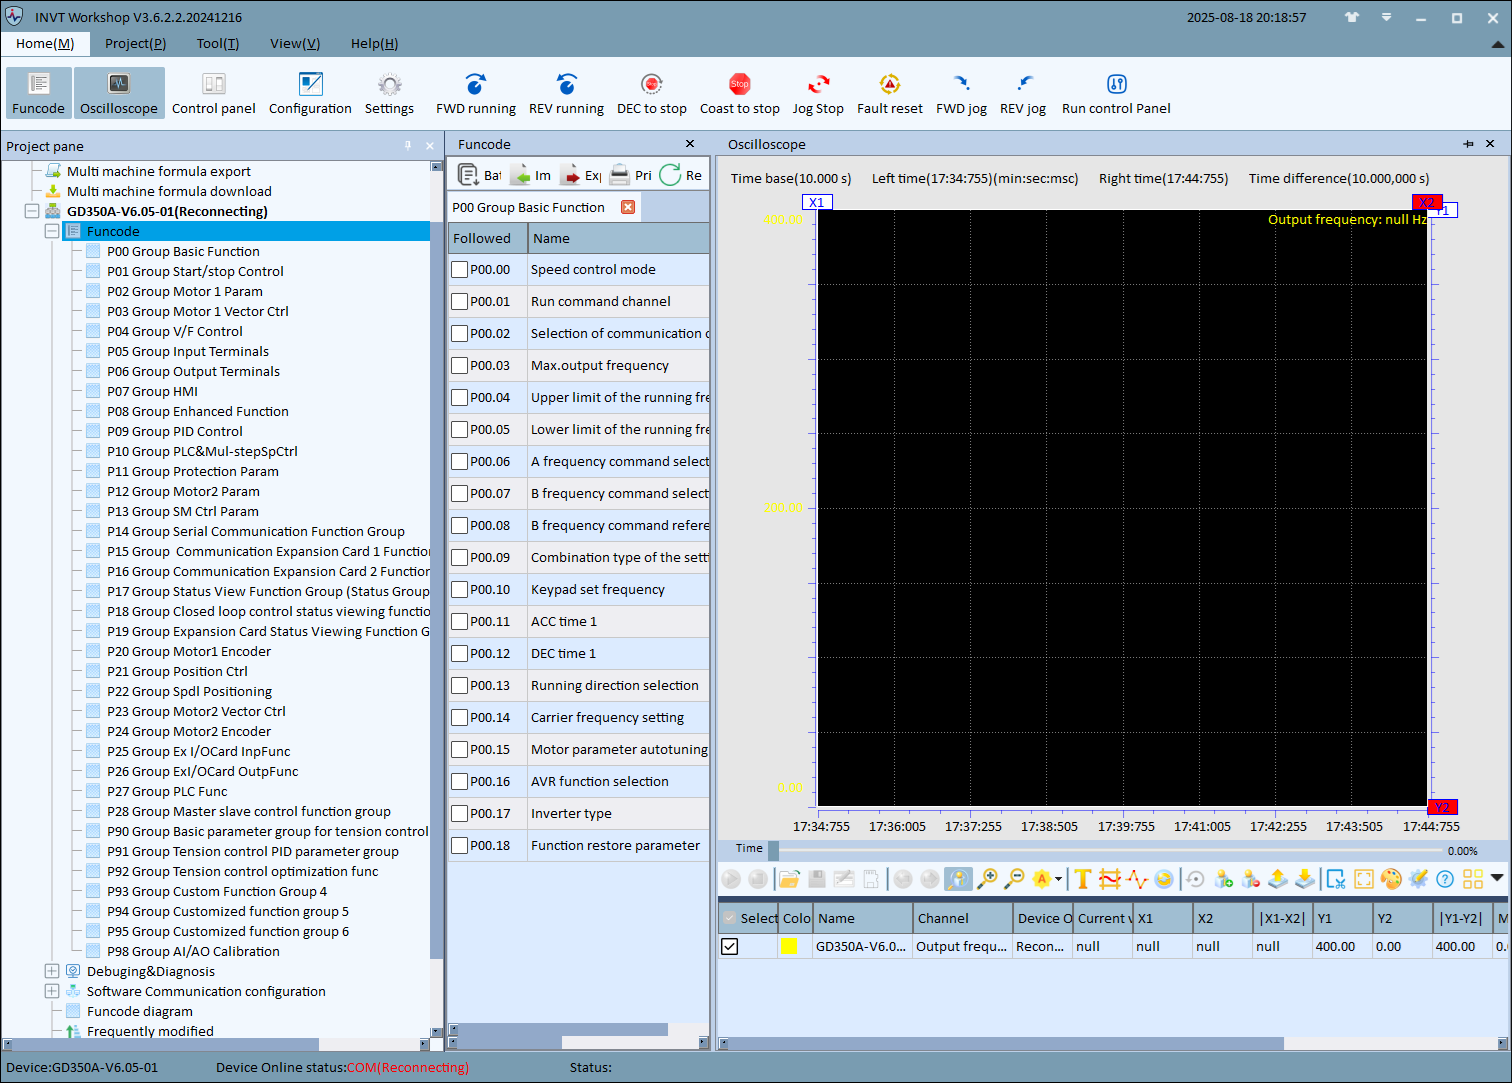Tick the P00.11 ACC time 1 checkbox
The height and width of the screenshot is (1083, 1512).
460,622
